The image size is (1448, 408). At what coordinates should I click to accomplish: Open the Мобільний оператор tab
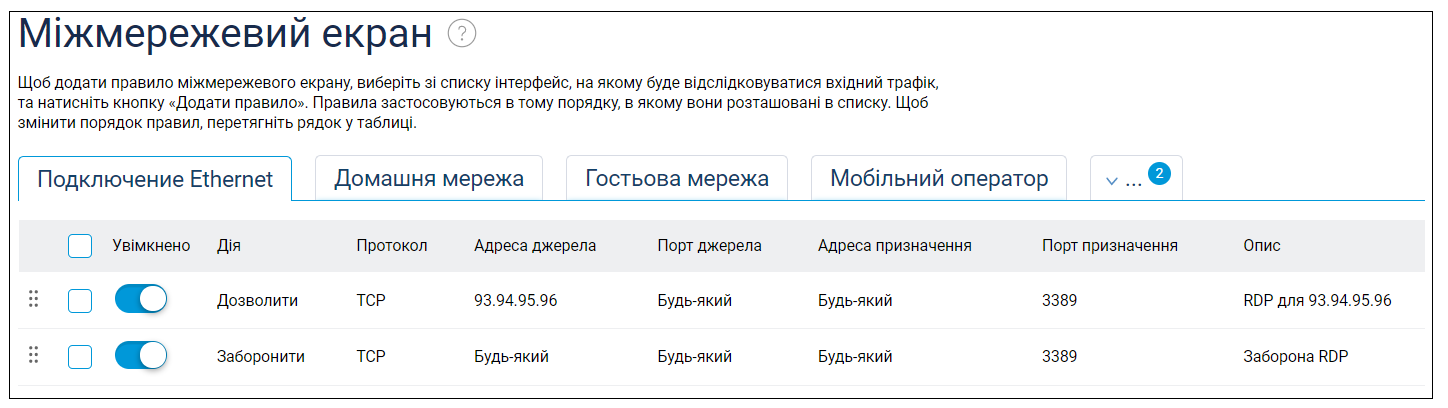click(939, 178)
